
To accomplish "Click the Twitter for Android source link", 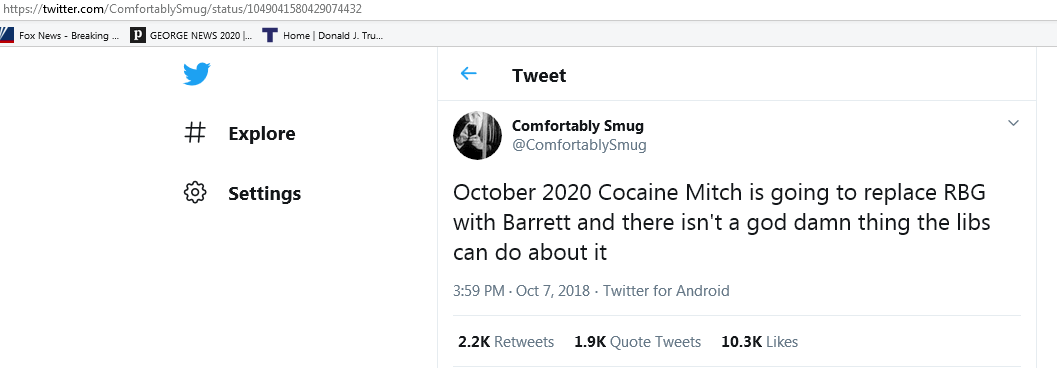I will [x=666, y=291].
